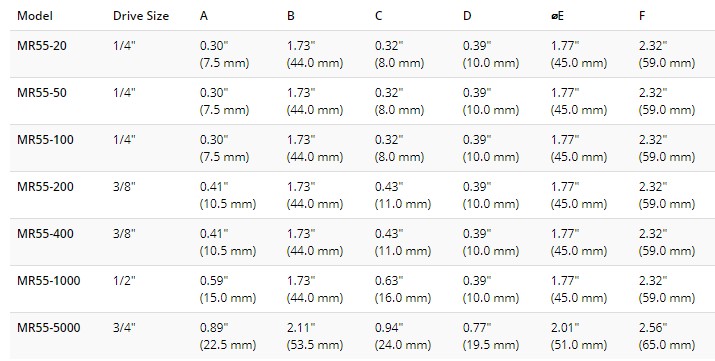Select the MR55-5000 model cell
Image resolution: width=715 pixels, height=361 pixels.
coord(49,327)
